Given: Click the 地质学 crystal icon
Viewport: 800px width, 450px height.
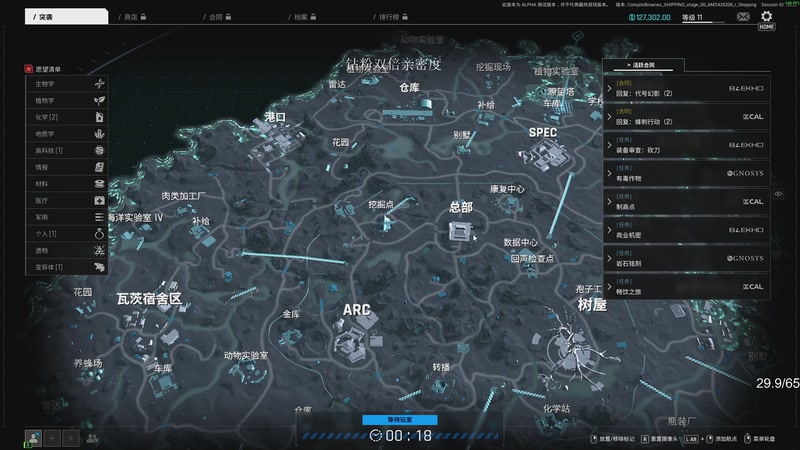Looking at the screenshot, I should click(99, 134).
